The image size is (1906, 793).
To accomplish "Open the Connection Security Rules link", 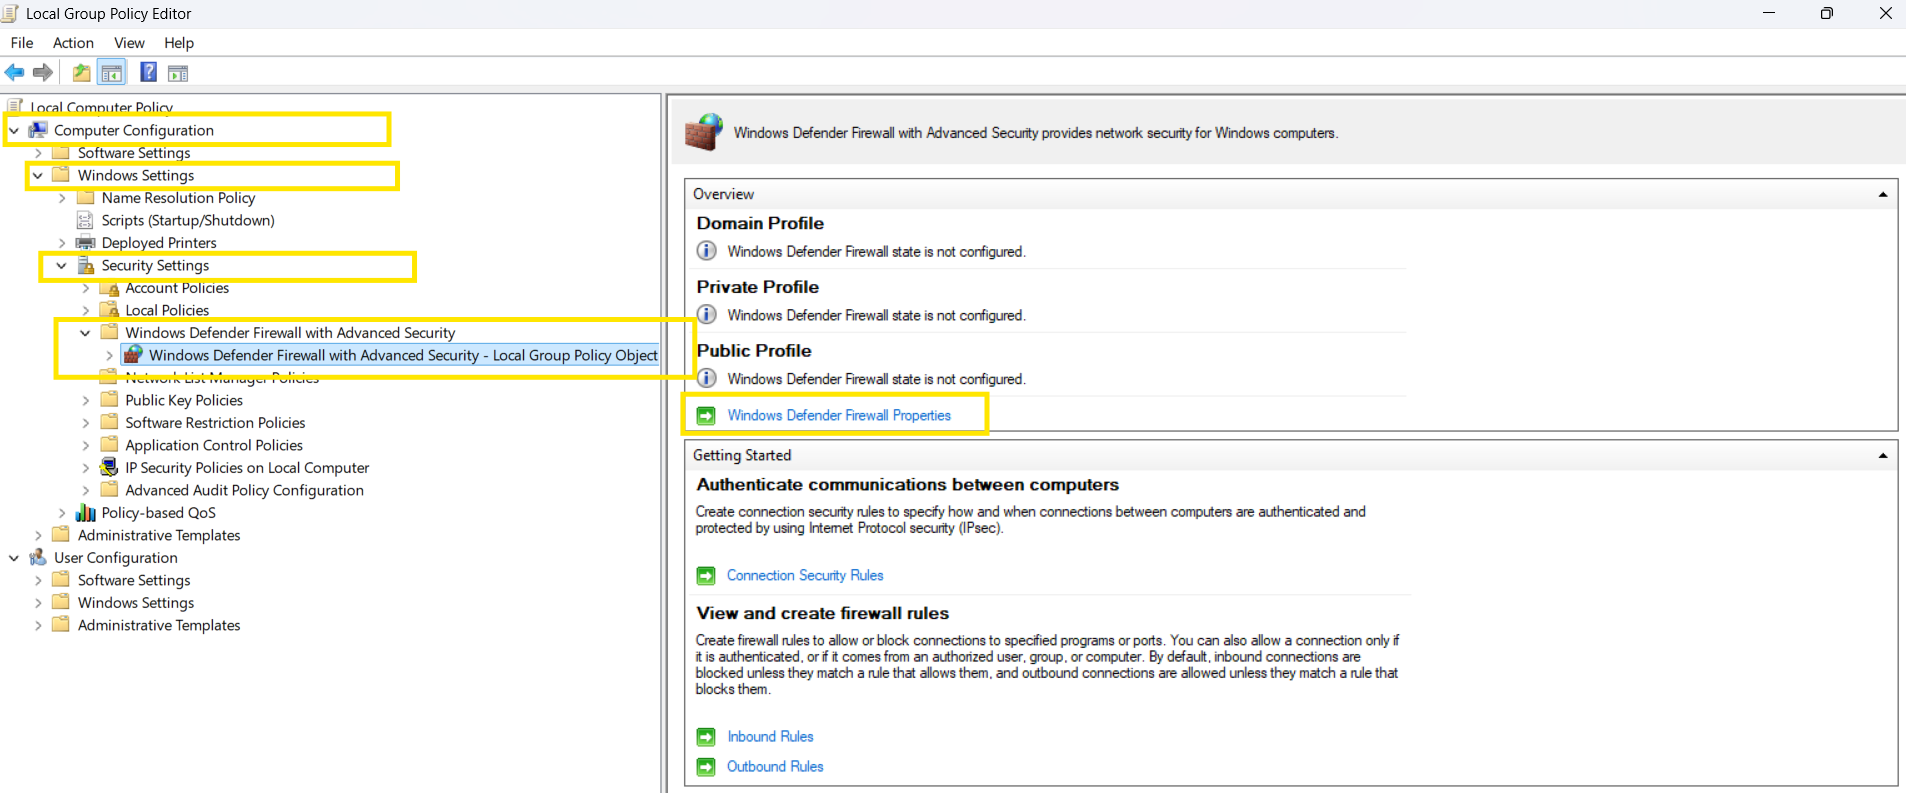I will (x=805, y=575).
